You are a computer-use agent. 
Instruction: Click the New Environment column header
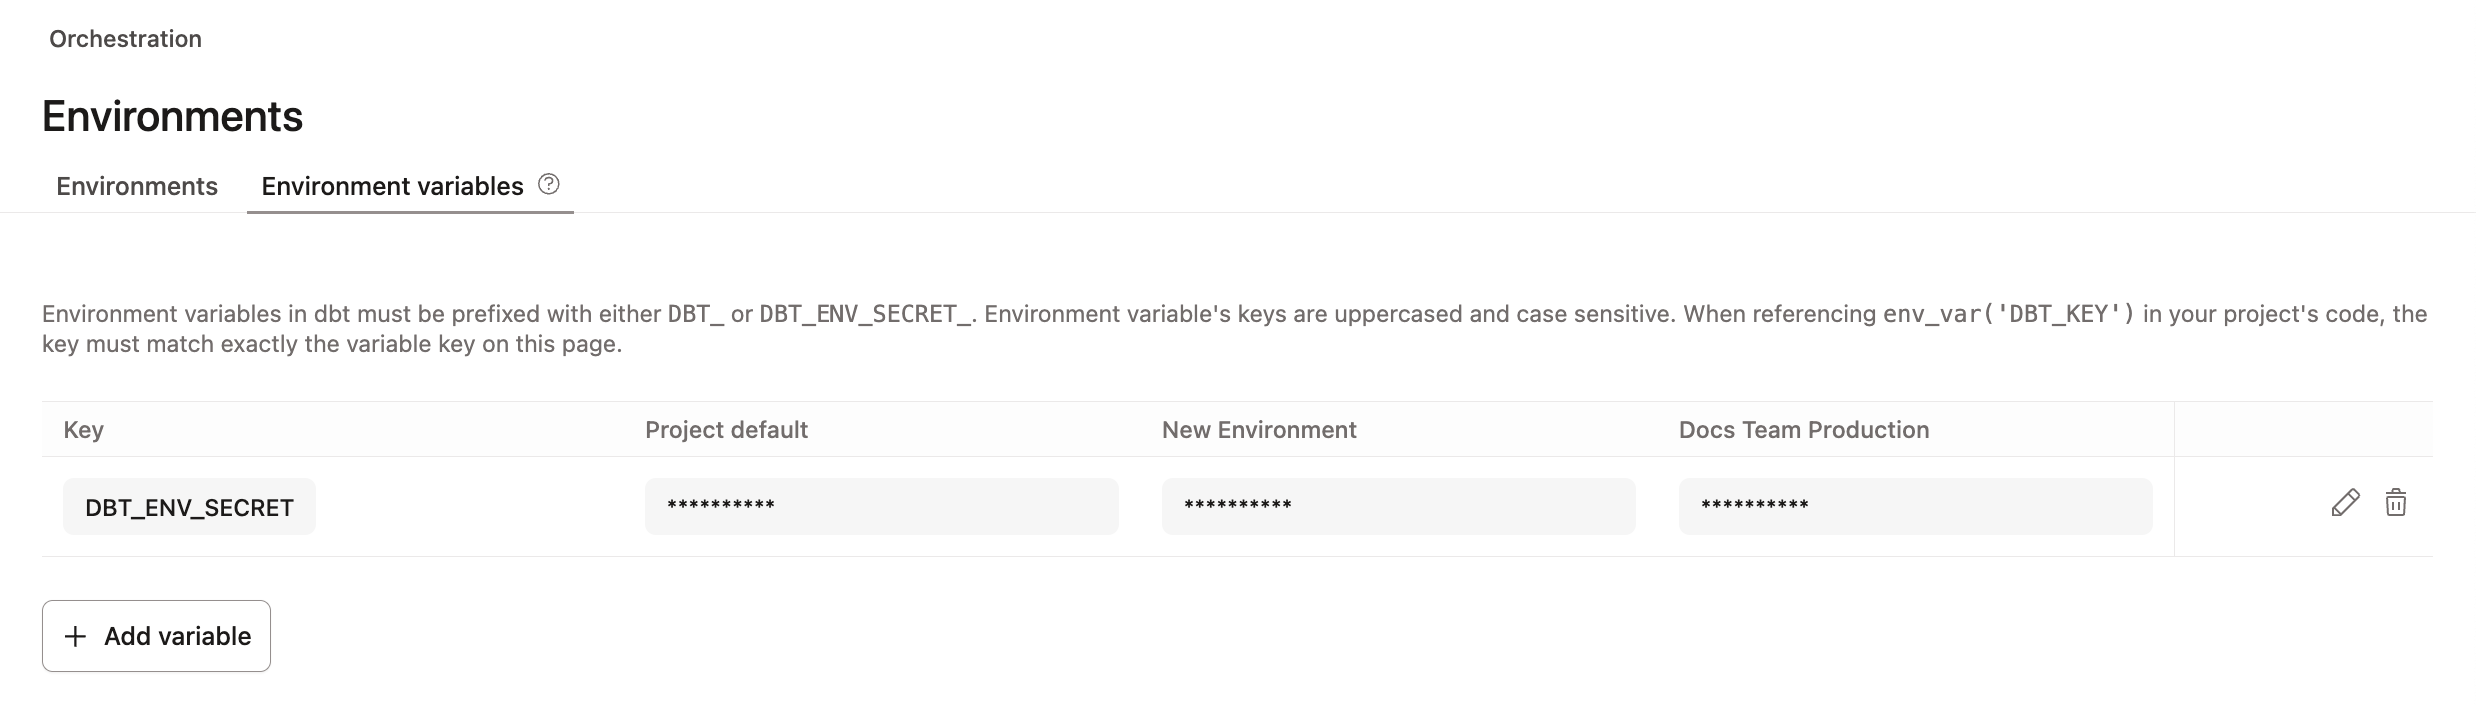click(1258, 429)
